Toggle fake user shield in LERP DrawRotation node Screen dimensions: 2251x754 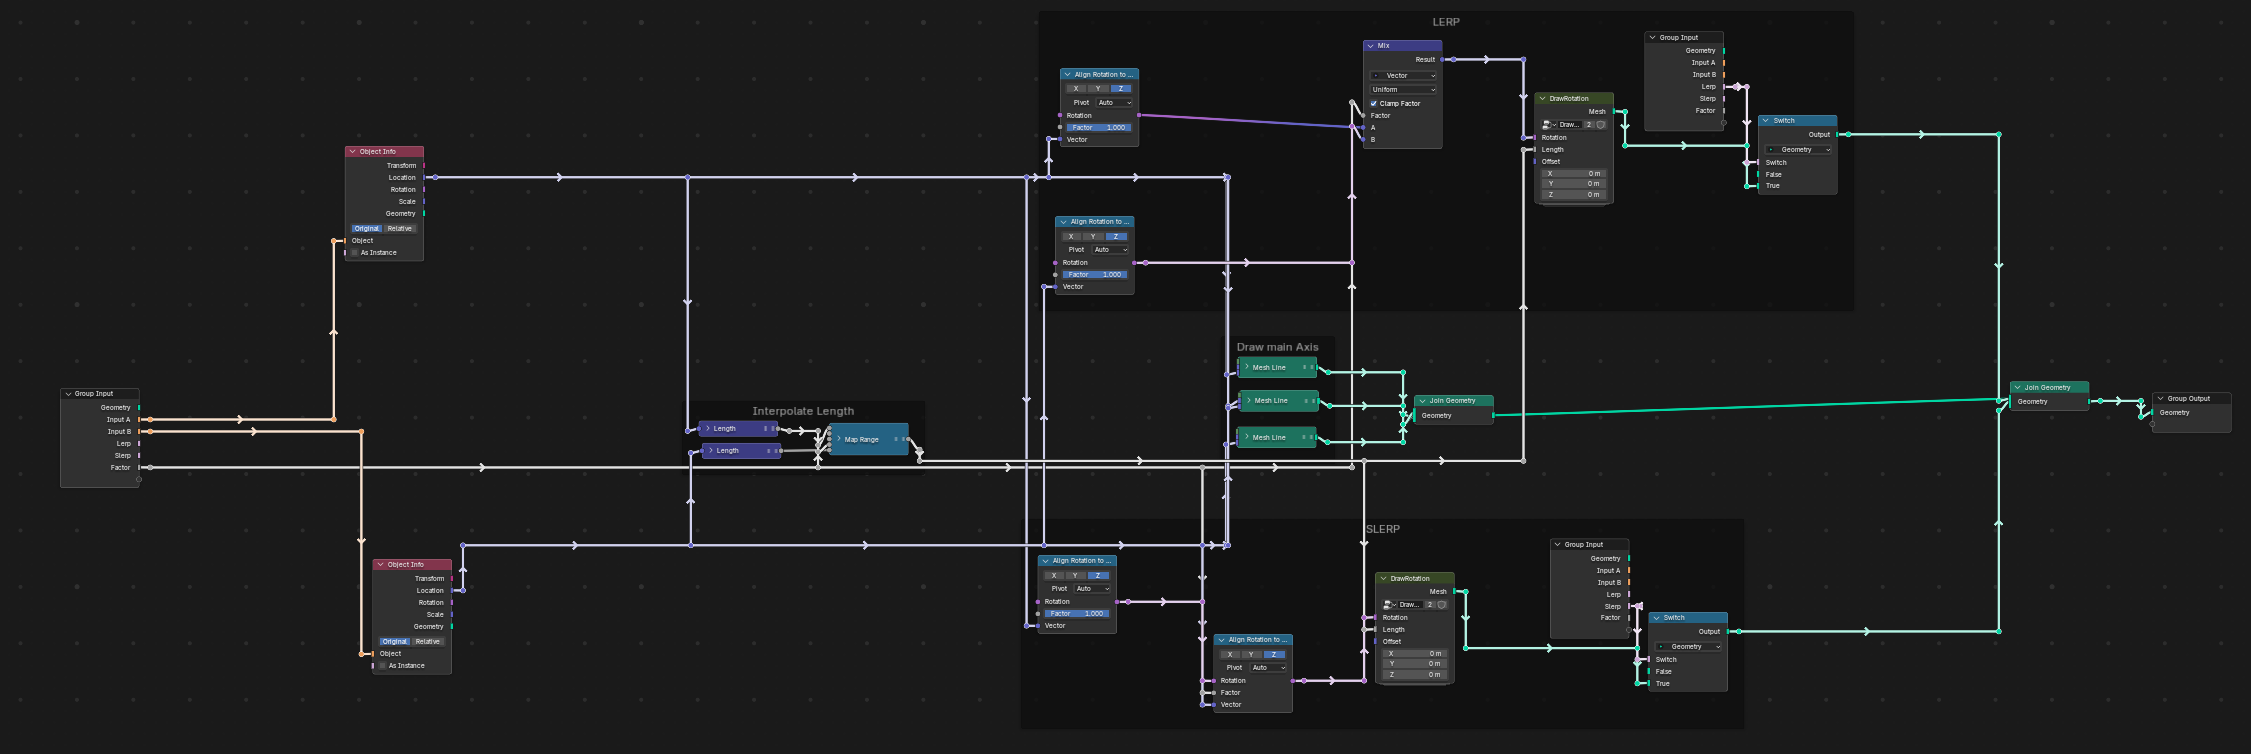[x=1601, y=125]
